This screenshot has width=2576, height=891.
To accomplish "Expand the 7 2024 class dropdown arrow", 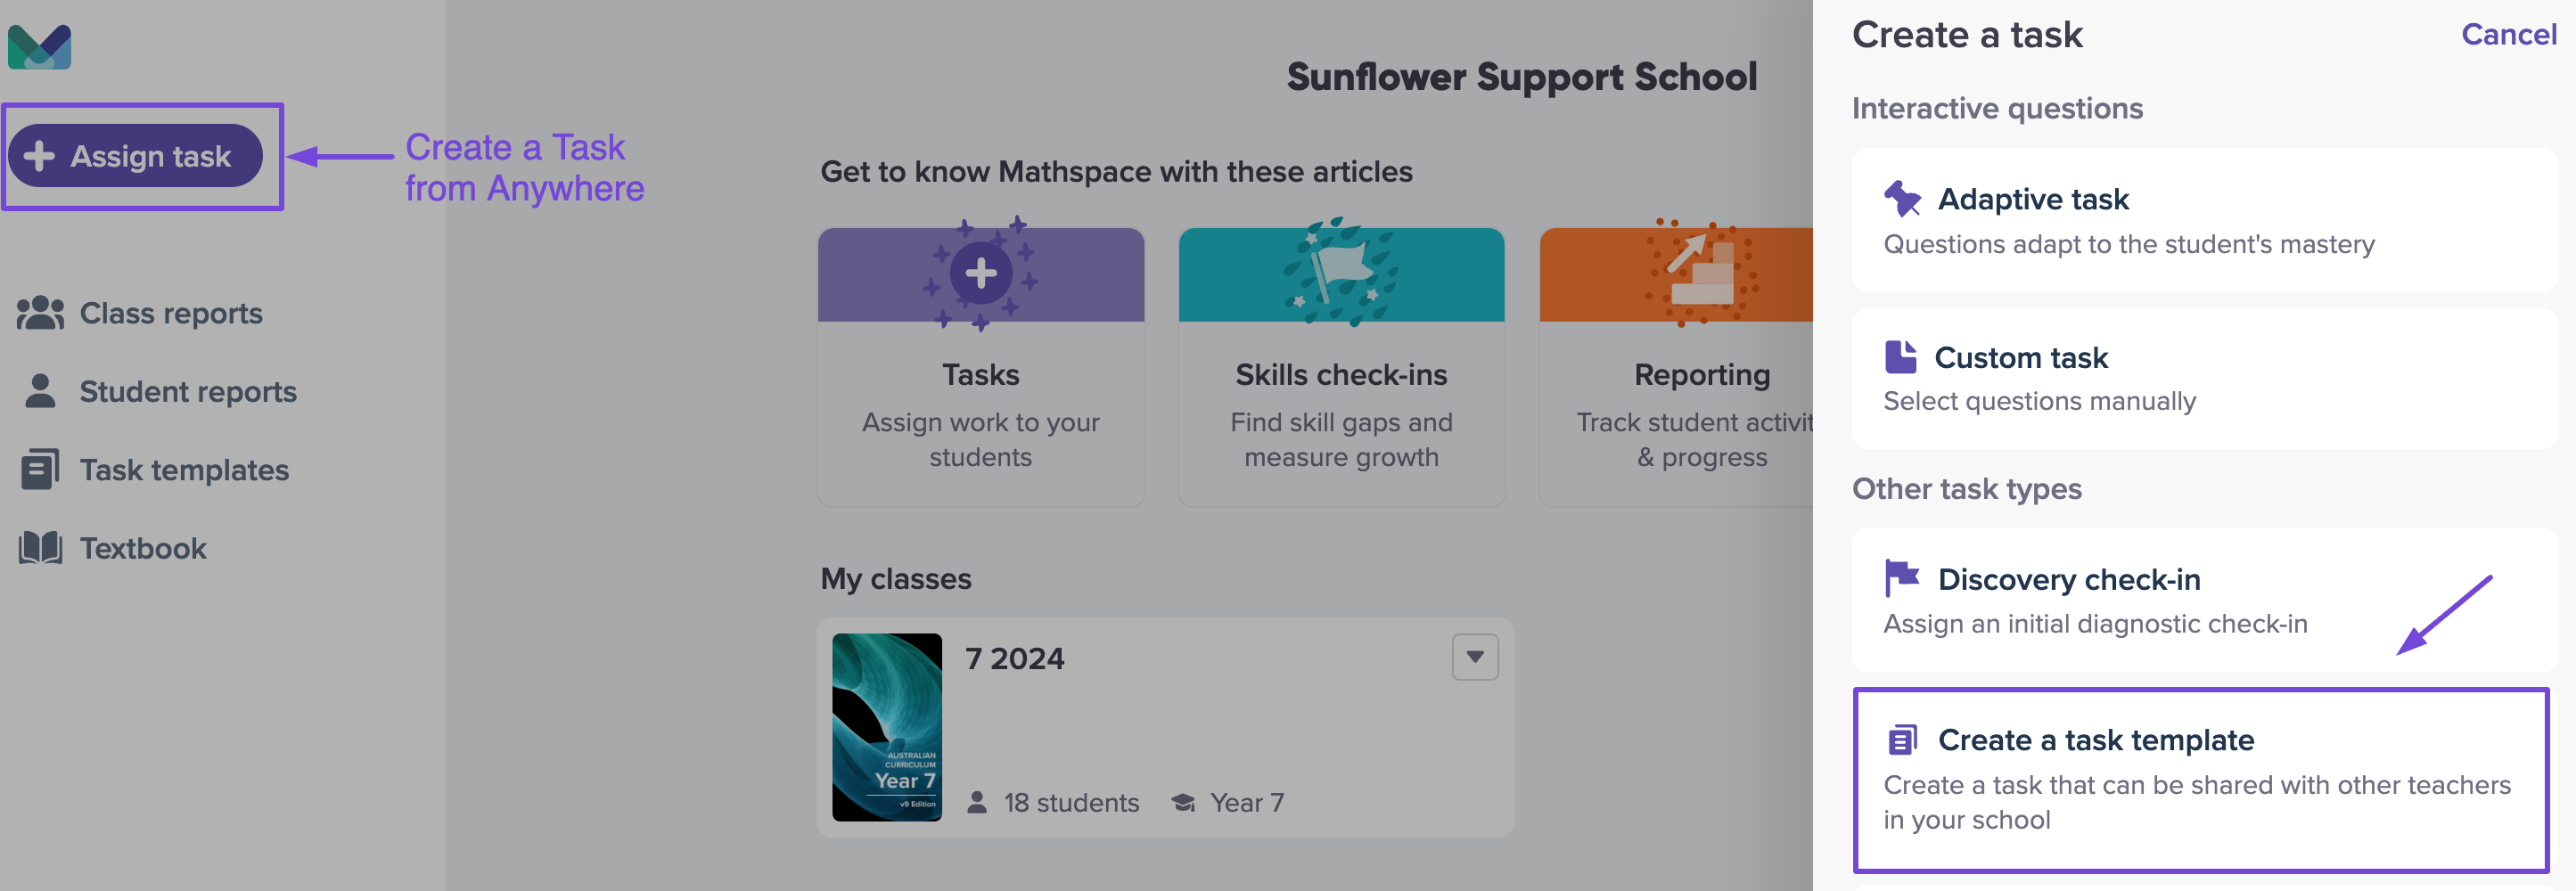I will 1475,657.
